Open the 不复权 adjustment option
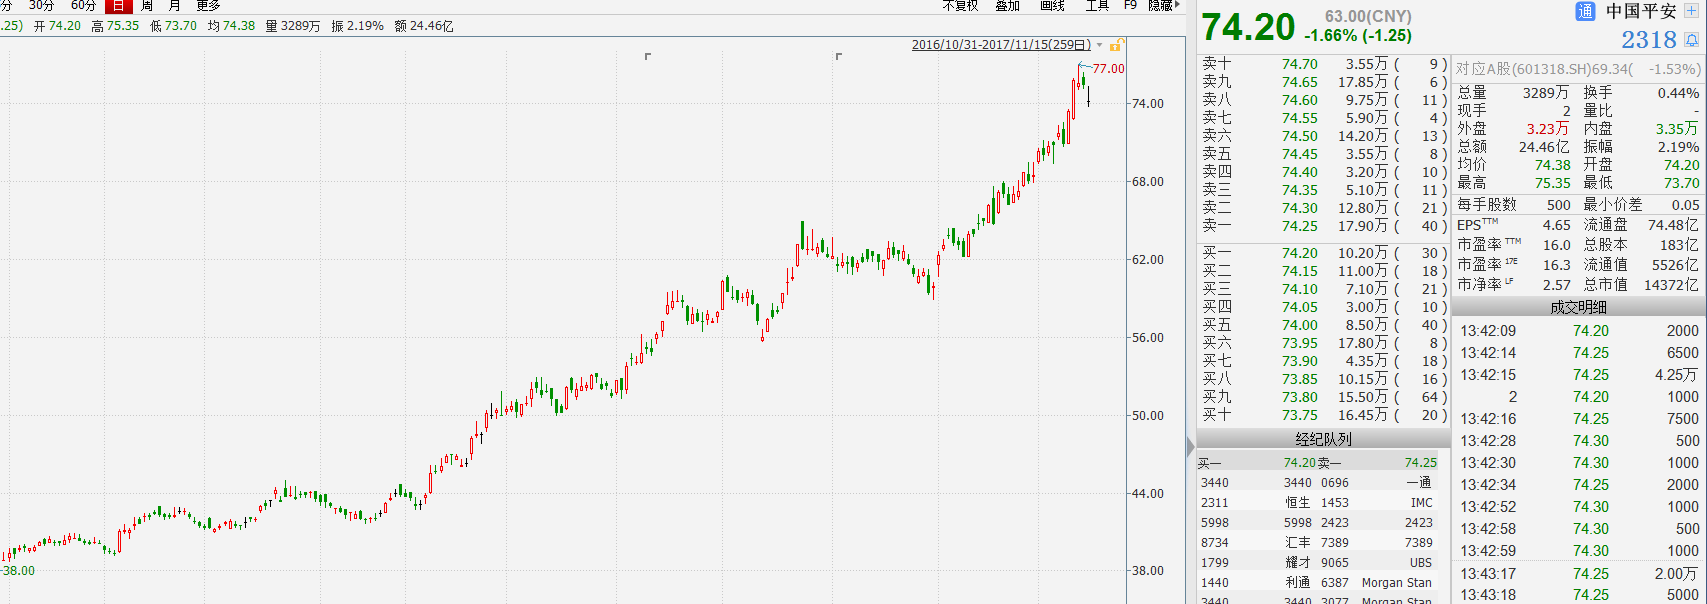 click(960, 6)
